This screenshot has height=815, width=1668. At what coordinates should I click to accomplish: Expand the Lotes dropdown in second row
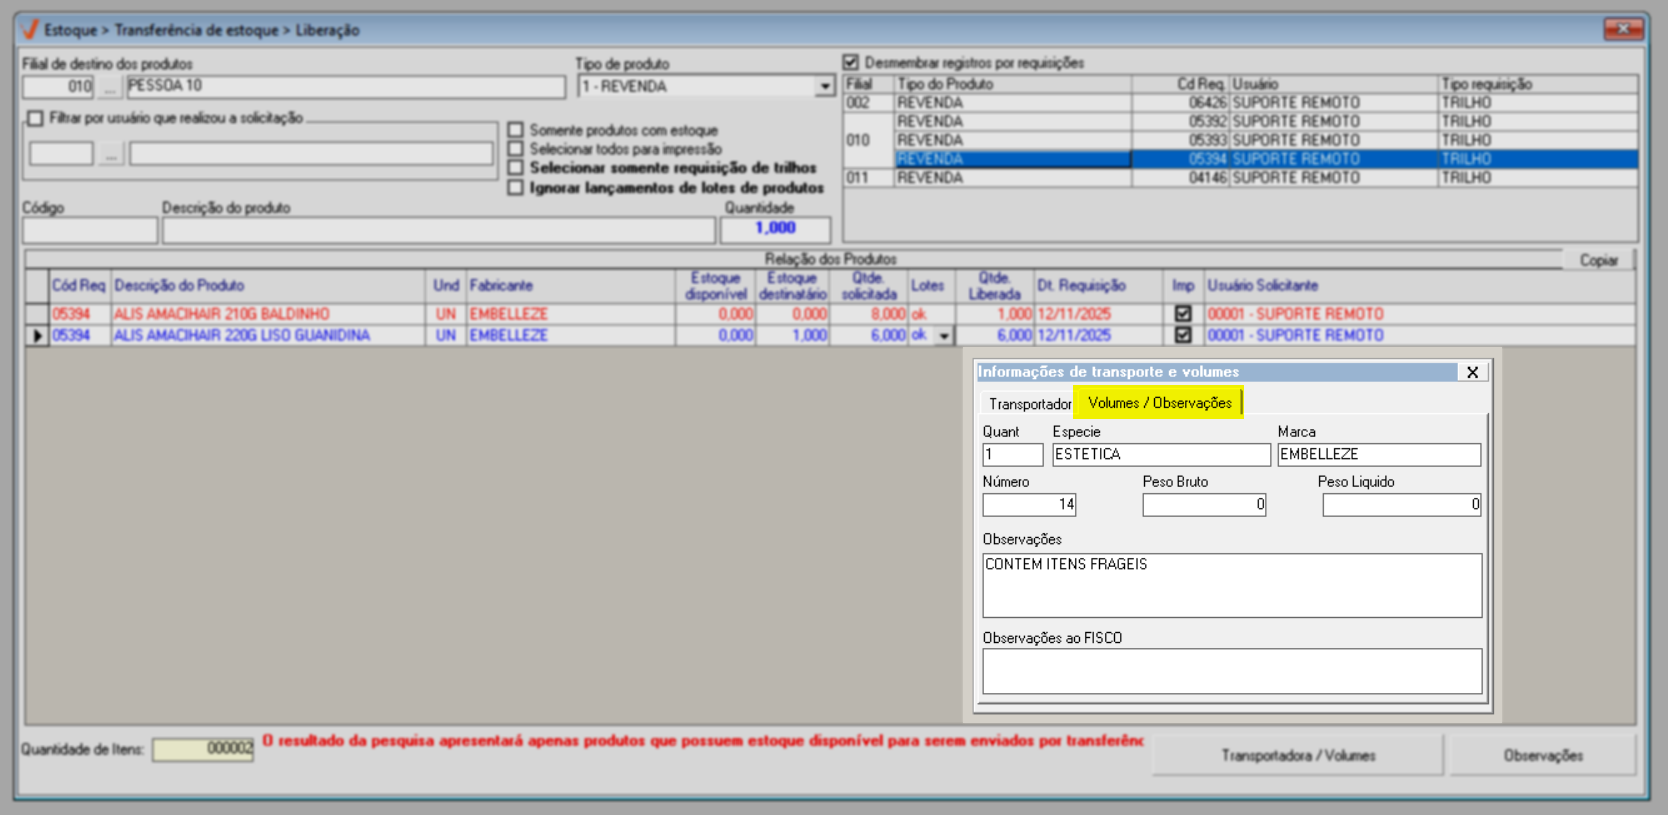coord(944,336)
